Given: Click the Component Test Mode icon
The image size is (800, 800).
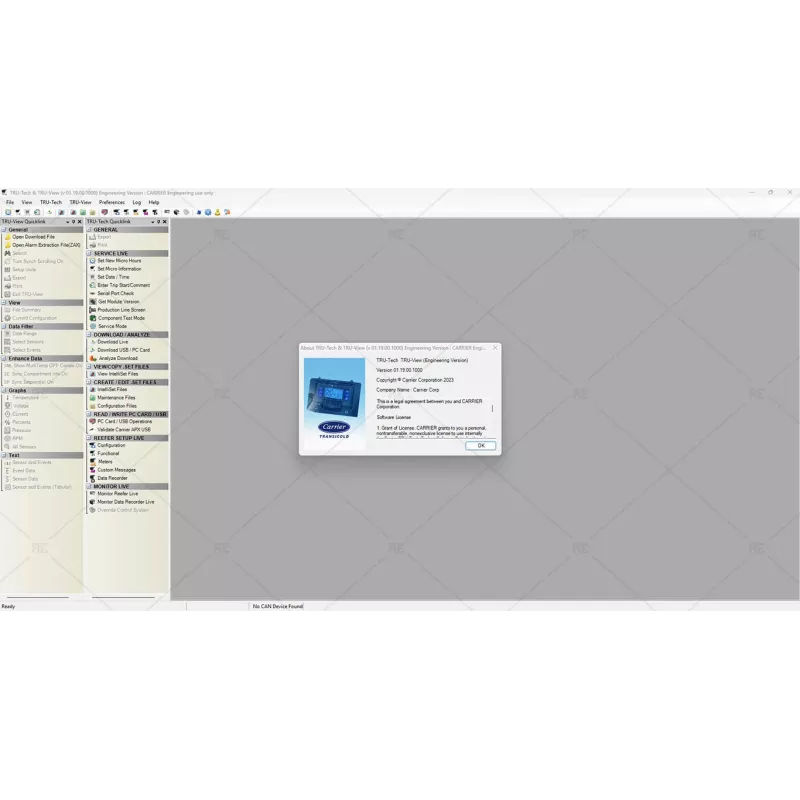Looking at the screenshot, I should coord(91,318).
